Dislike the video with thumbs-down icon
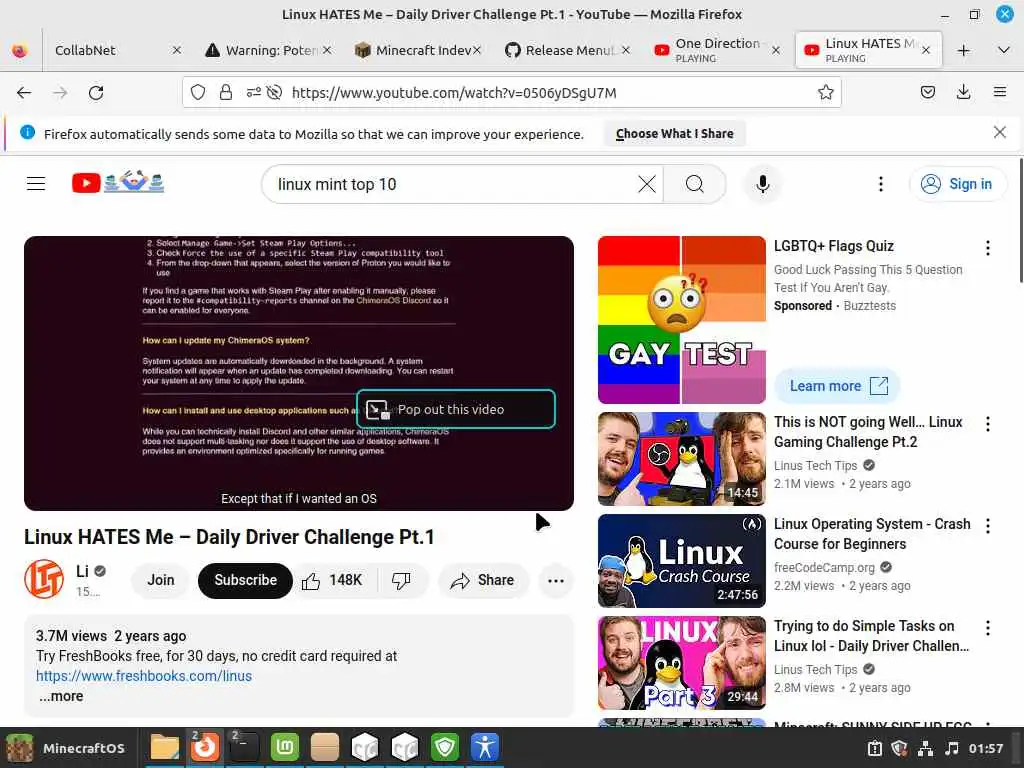Viewport: 1024px width, 768px height. [x=402, y=581]
